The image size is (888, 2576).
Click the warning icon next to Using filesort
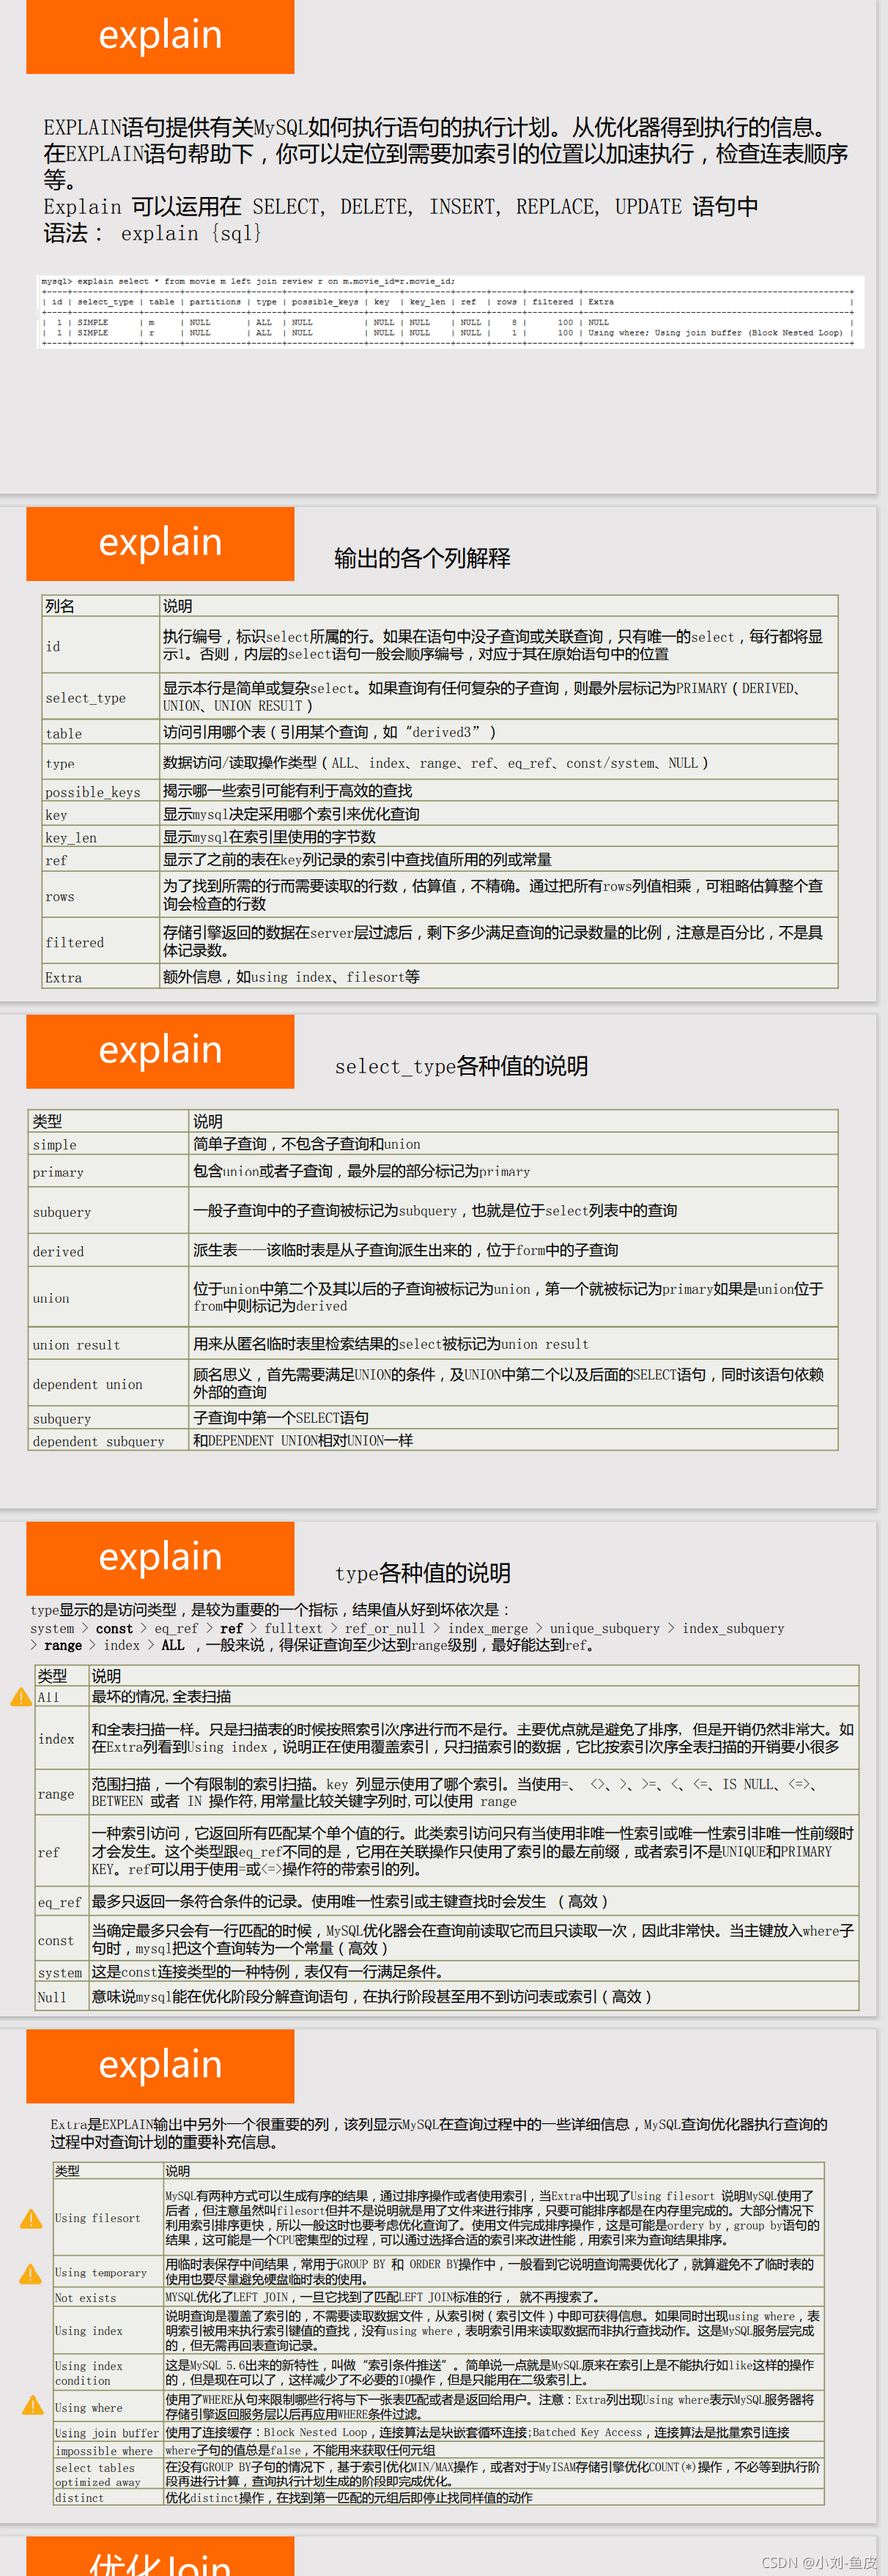[32, 2218]
